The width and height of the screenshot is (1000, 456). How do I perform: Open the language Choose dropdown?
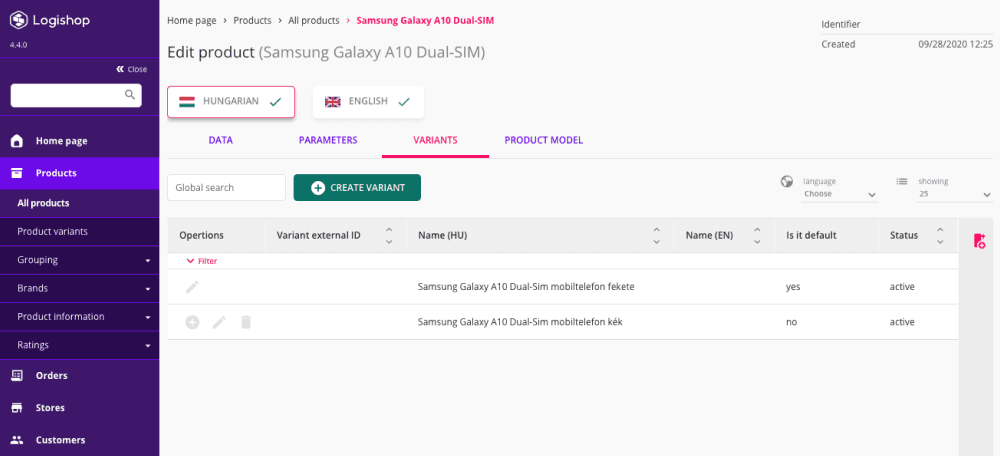(x=840, y=194)
